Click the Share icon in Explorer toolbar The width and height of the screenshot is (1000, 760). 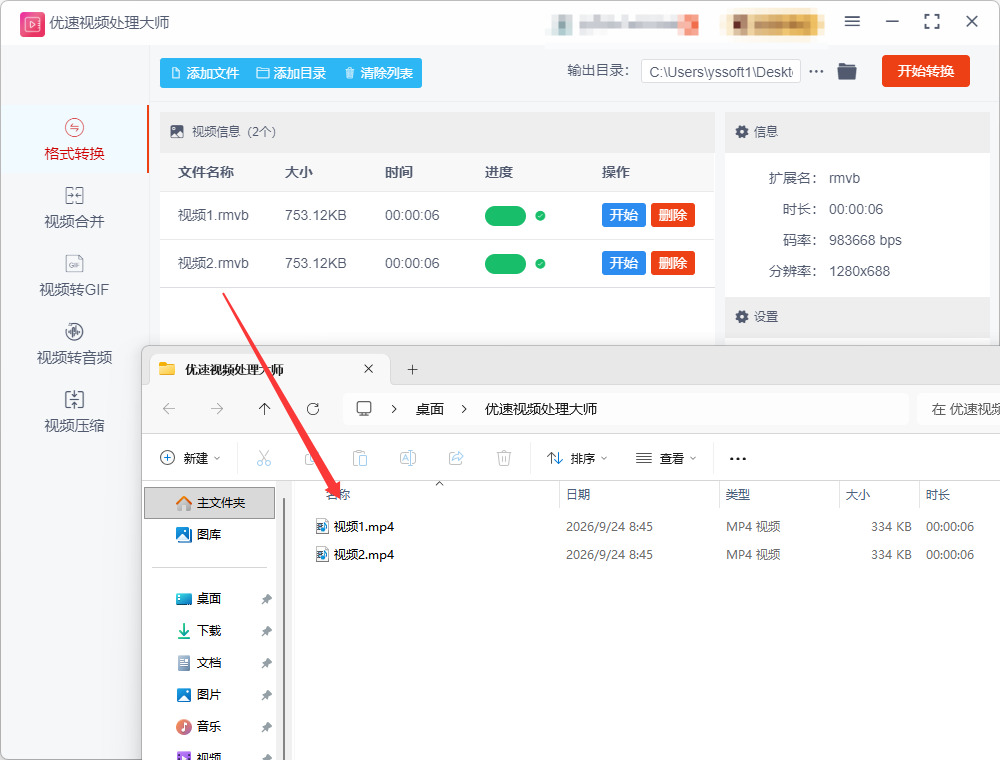456,458
